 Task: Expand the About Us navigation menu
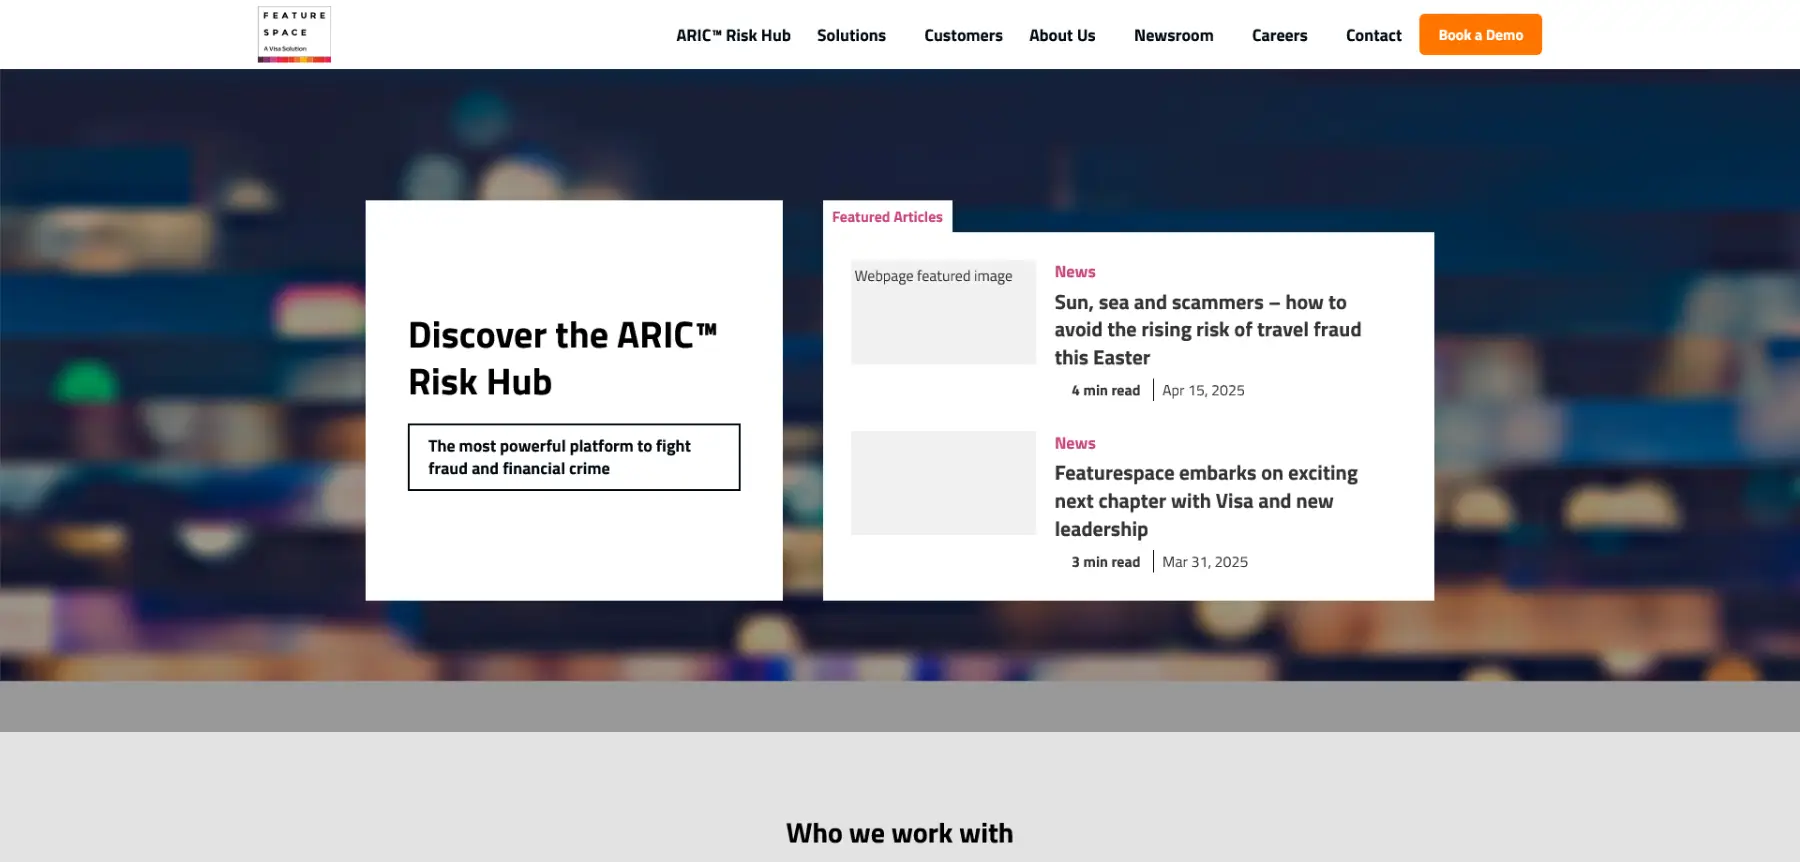1062,36
